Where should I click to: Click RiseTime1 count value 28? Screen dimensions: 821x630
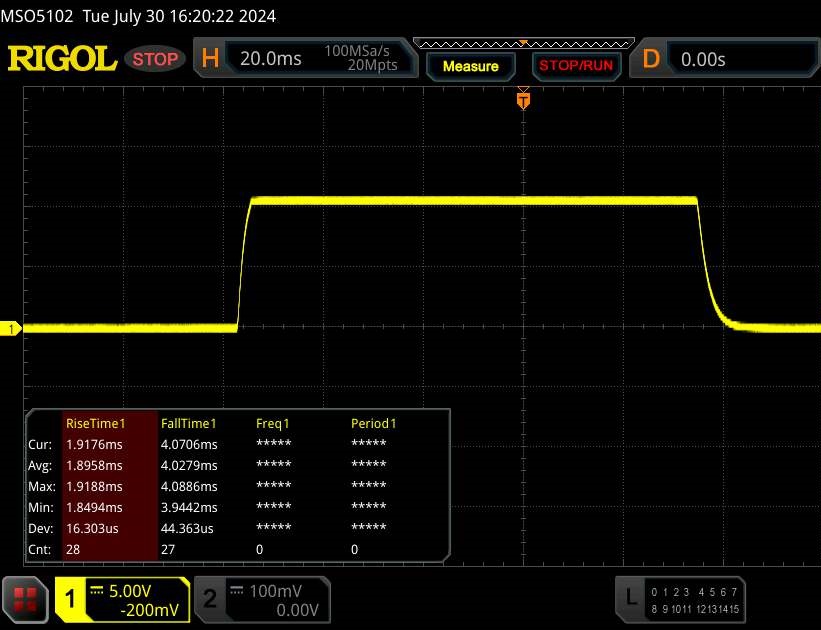(73, 549)
